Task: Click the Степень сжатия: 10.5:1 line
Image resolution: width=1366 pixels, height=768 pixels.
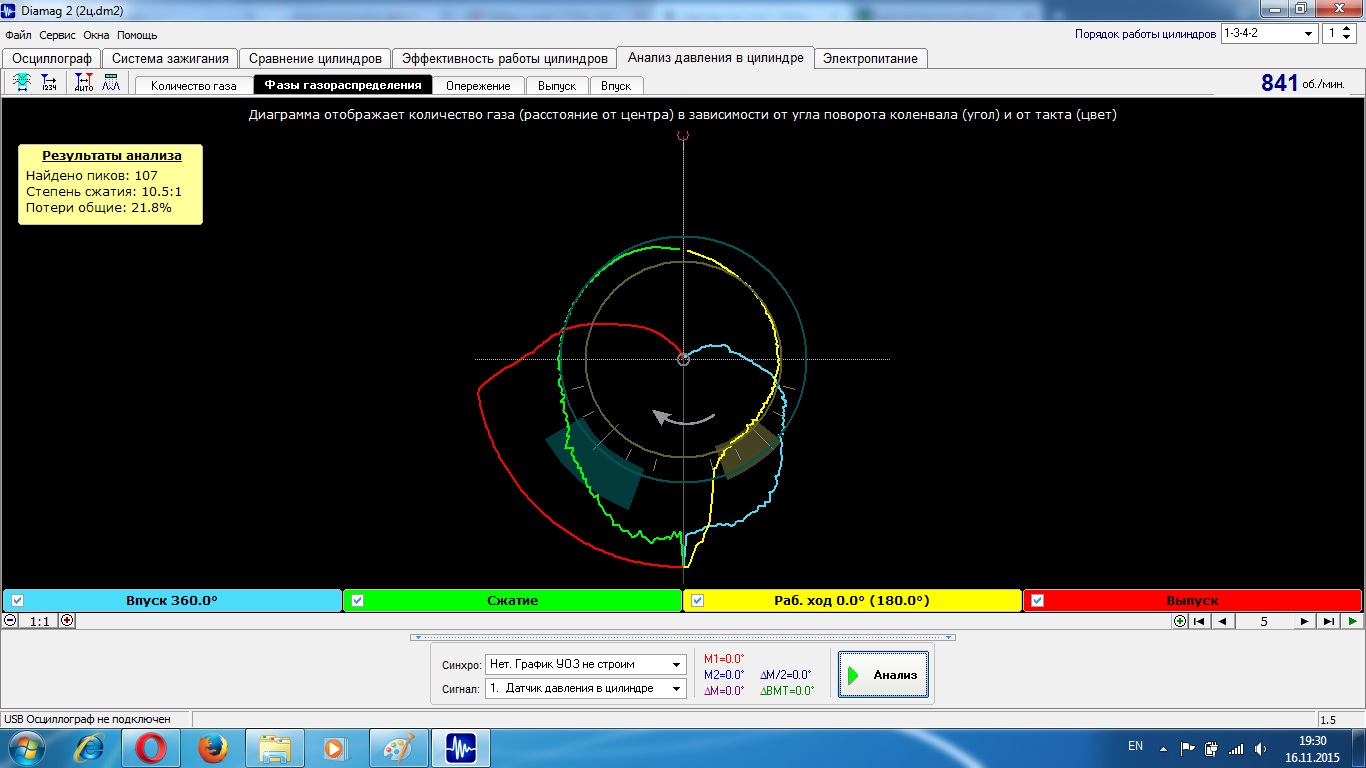Action: pos(104,191)
